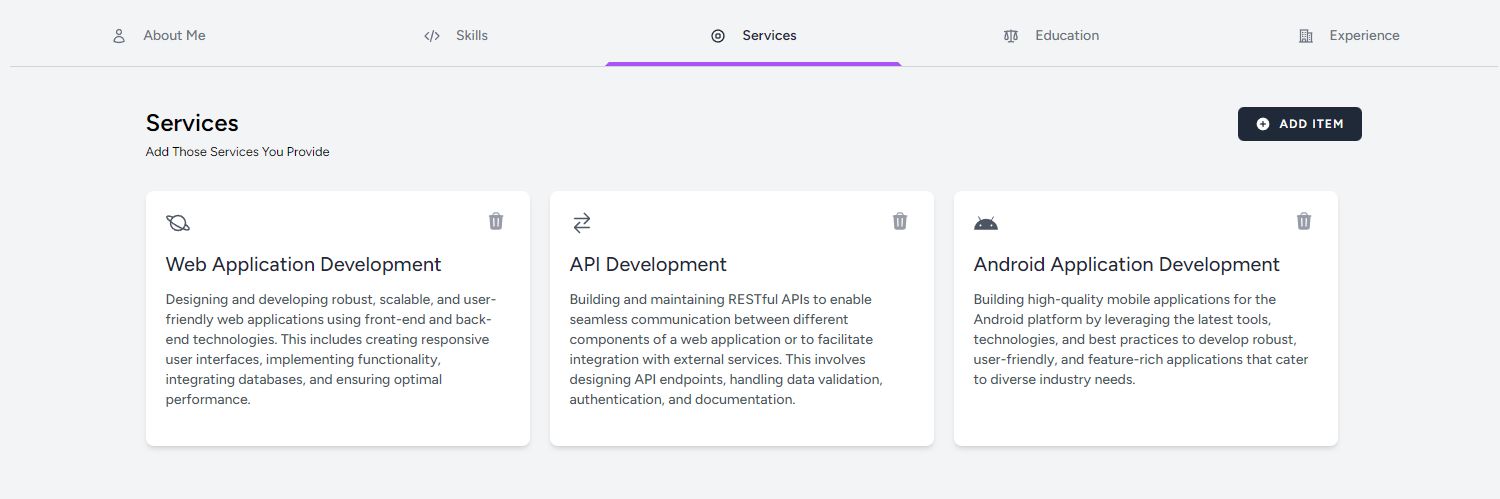Click the swap arrows icon on API card
Screen dimensions: 1500x499
point(582,223)
